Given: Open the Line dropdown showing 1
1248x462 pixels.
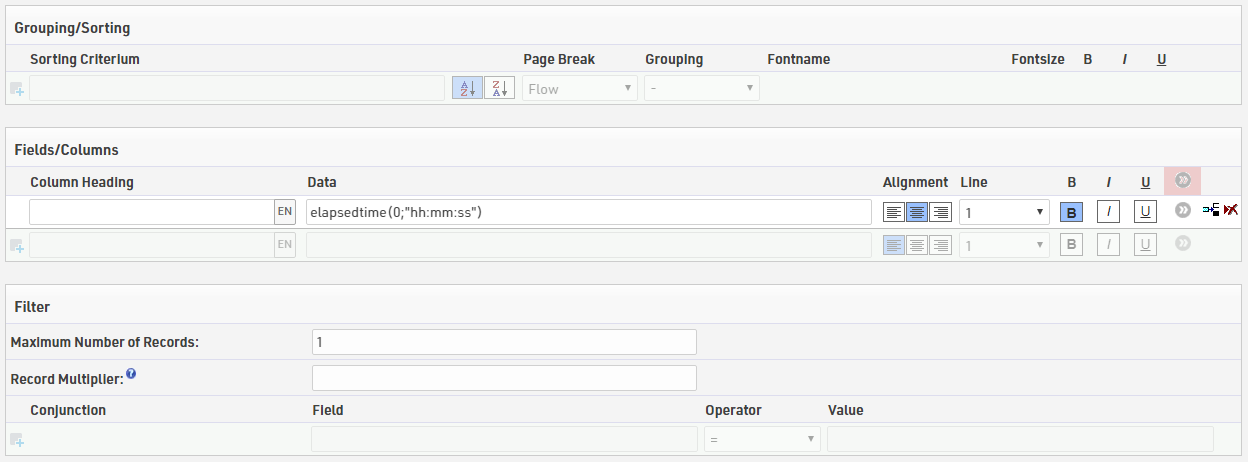Looking at the screenshot, I should [1004, 212].
